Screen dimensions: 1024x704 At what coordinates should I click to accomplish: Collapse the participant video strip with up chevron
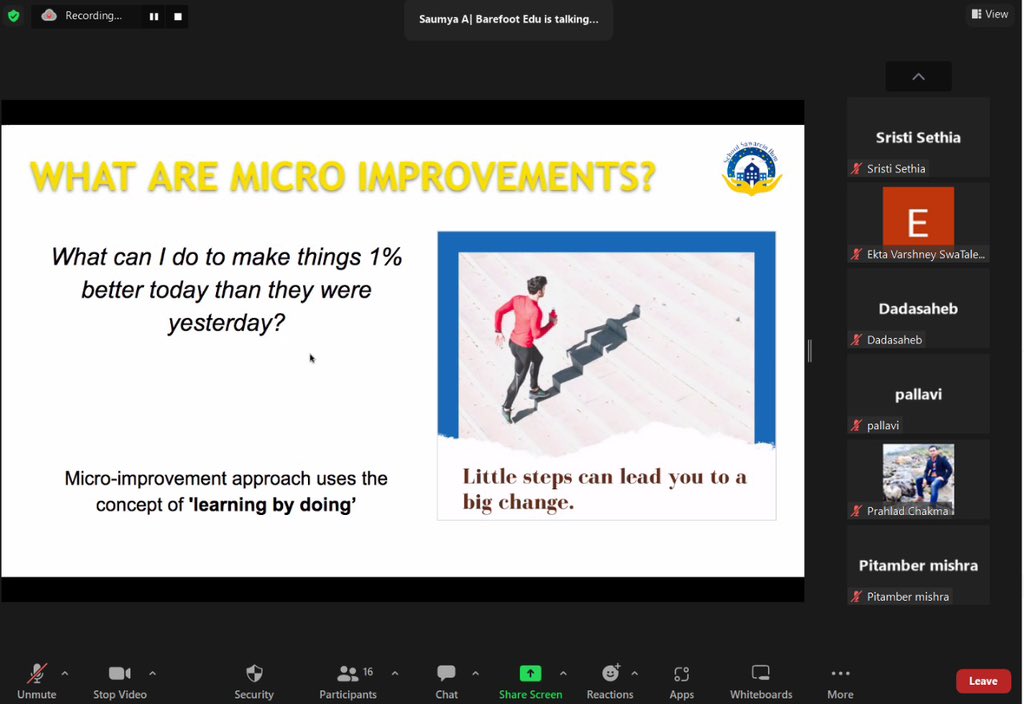point(918,76)
